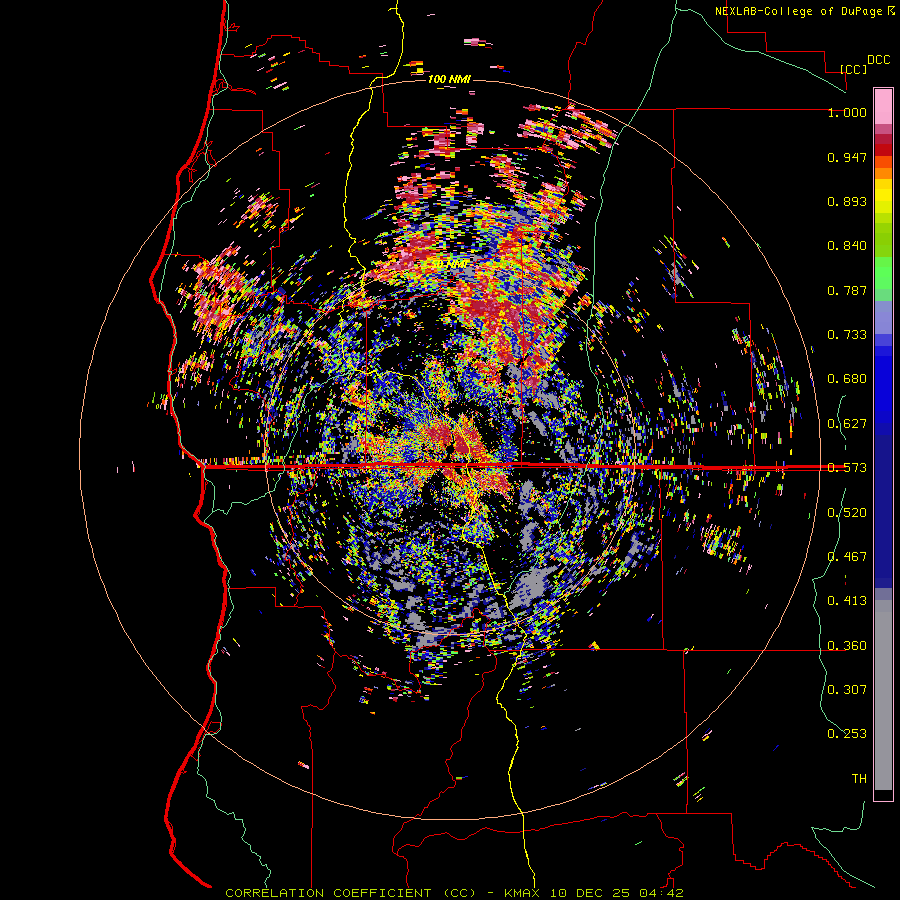Select the 0.467 scale label

847,557
